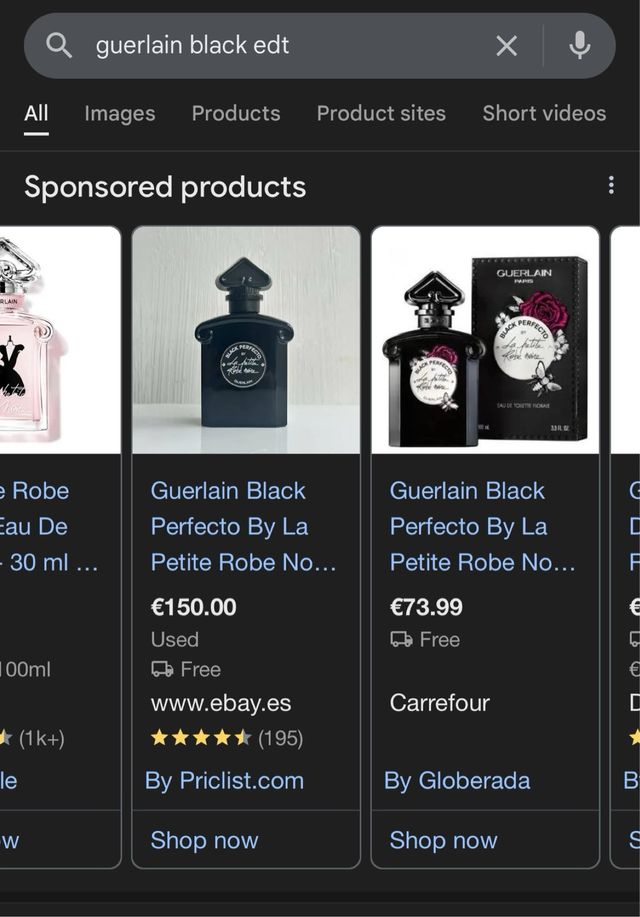Click Shop now under Carrefour listing
640x917 pixels.
point(443,840)
